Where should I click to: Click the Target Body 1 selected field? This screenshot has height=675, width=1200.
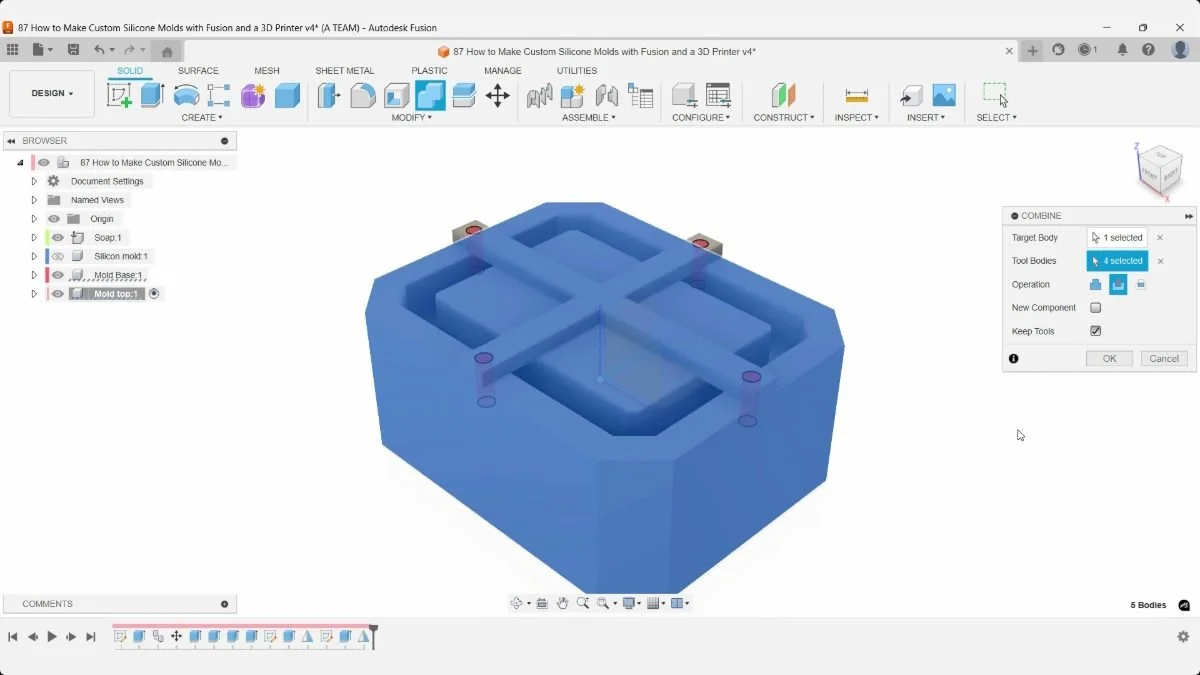[1117, 238]
